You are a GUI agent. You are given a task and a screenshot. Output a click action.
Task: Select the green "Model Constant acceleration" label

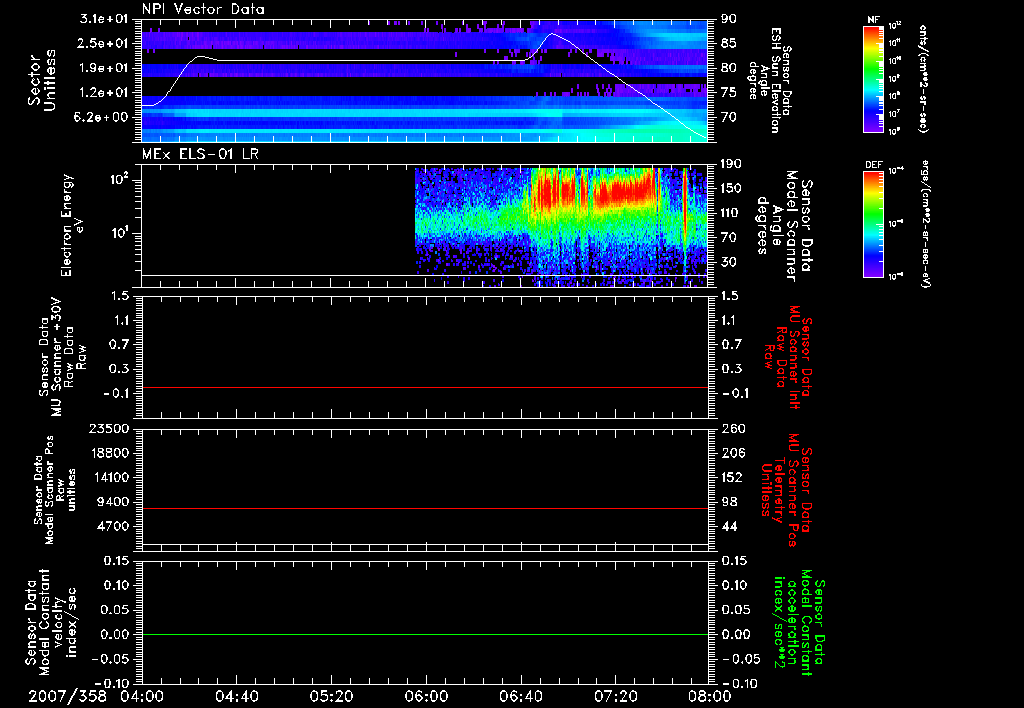click(x=798, y=623)
